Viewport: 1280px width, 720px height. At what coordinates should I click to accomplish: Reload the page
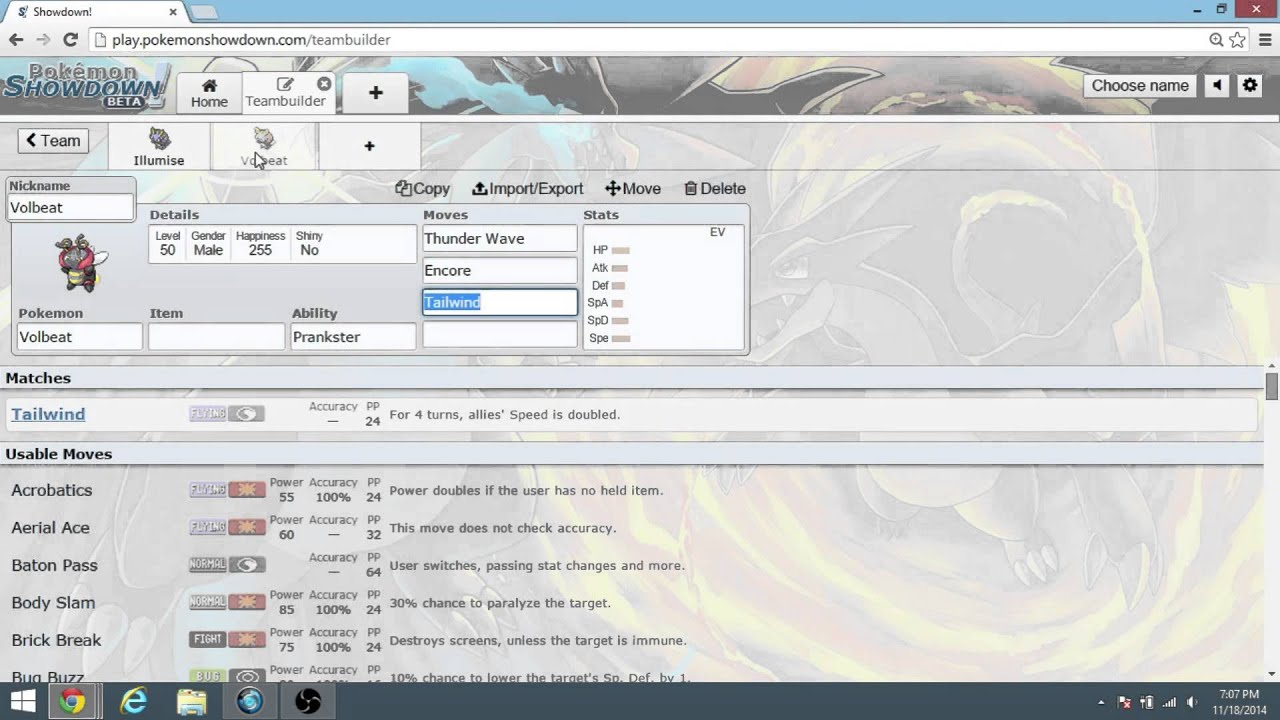(x=70, y=40)
